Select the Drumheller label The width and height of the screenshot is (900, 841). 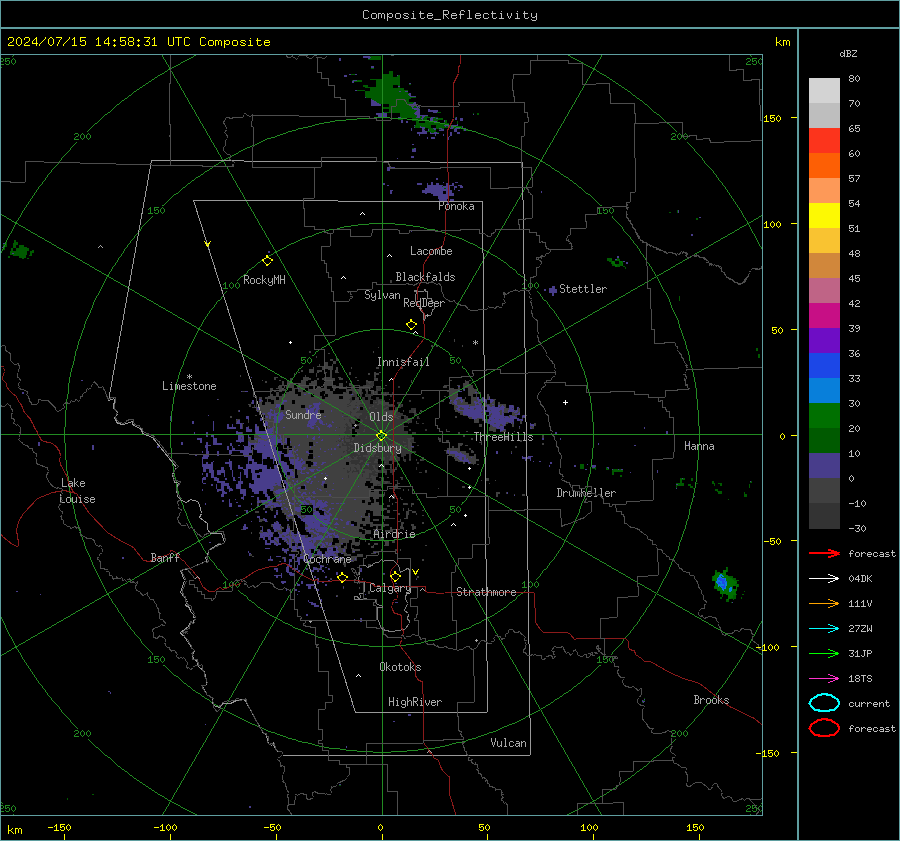coord(586,493)
